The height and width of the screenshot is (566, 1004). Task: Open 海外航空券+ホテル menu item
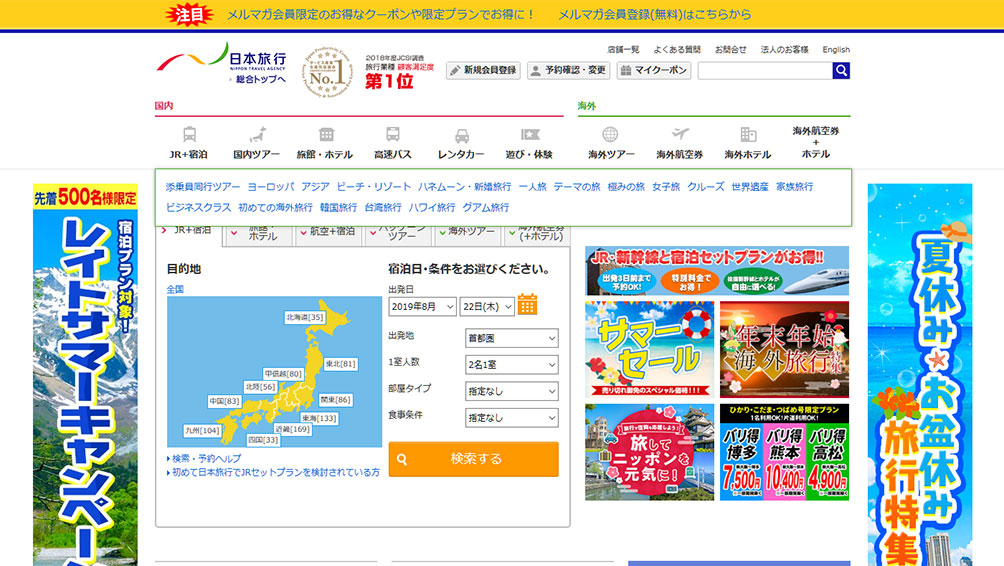coord(815,142)
